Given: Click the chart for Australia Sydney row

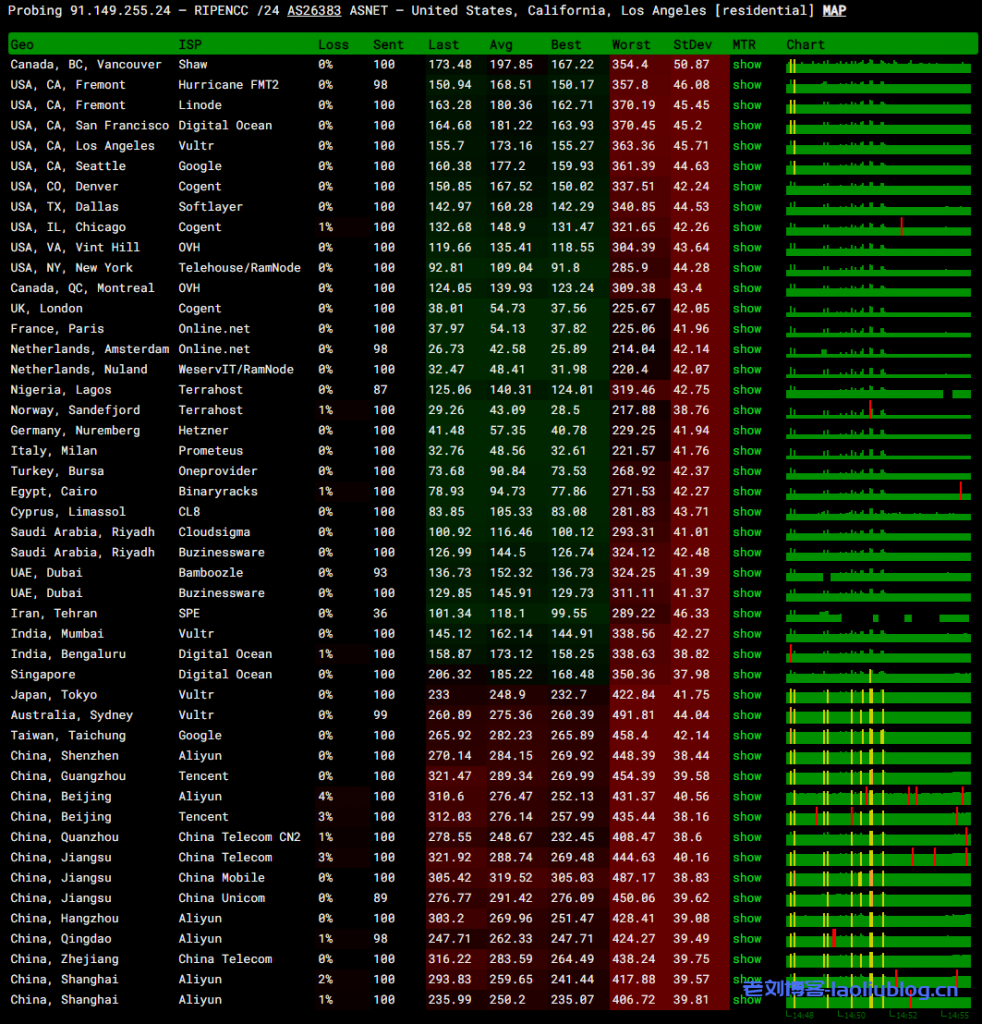Looking at the screenshot, I should click(878, 716).
